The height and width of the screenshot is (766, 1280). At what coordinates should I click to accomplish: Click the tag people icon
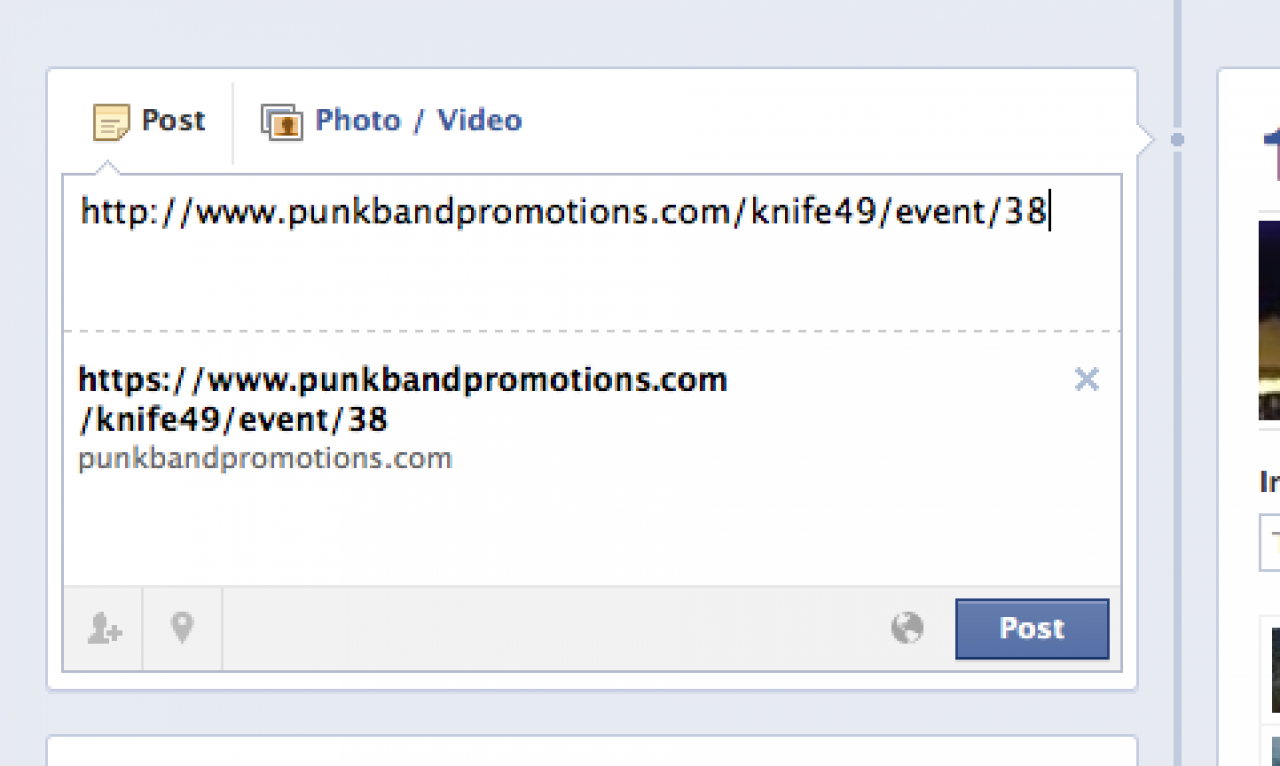(104, 628)
